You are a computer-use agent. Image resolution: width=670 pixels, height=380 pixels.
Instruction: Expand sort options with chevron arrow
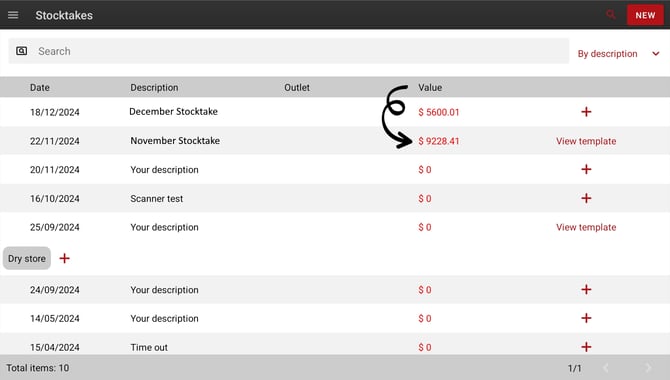pyautogui.click(x=655, y=54)
